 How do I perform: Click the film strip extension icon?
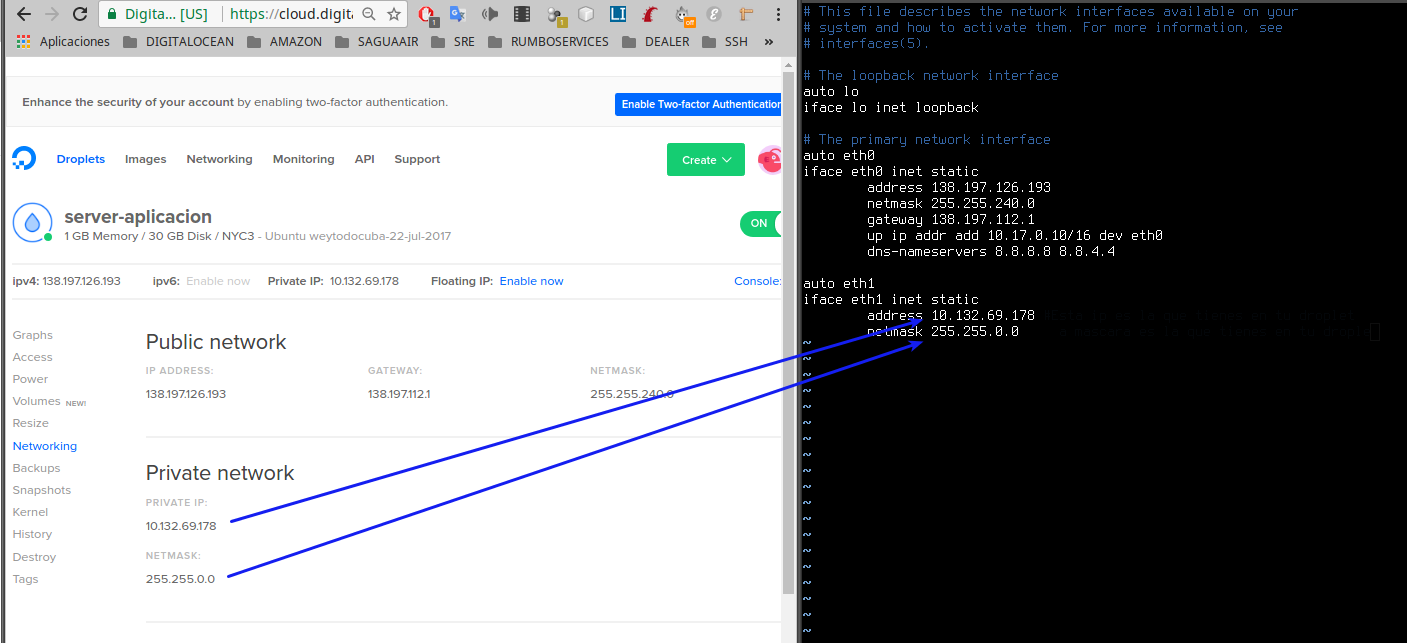pos(521,14)
